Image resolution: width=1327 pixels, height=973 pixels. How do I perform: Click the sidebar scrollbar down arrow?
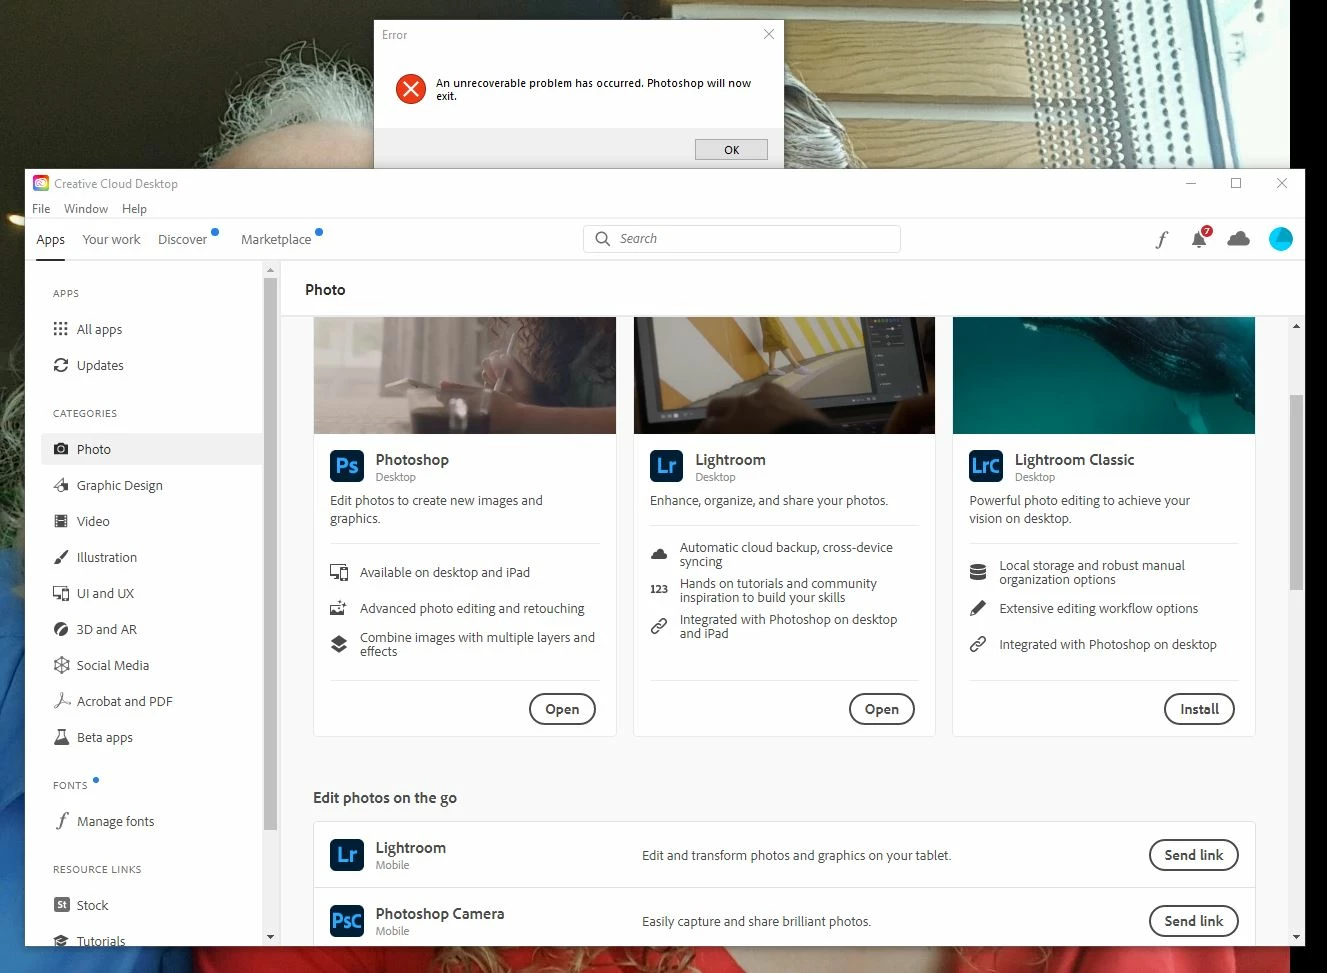270,937
